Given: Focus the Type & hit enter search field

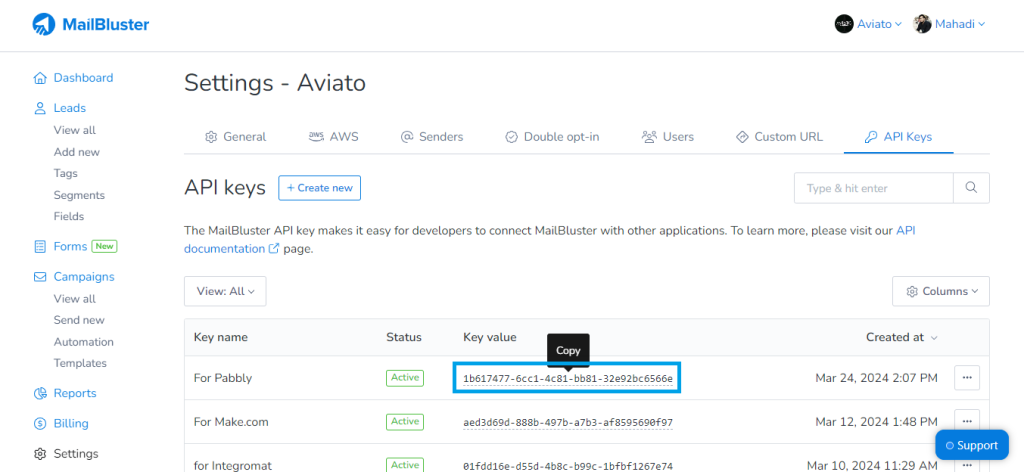Looking at the screenshot, I should click(x=874, y=188).
